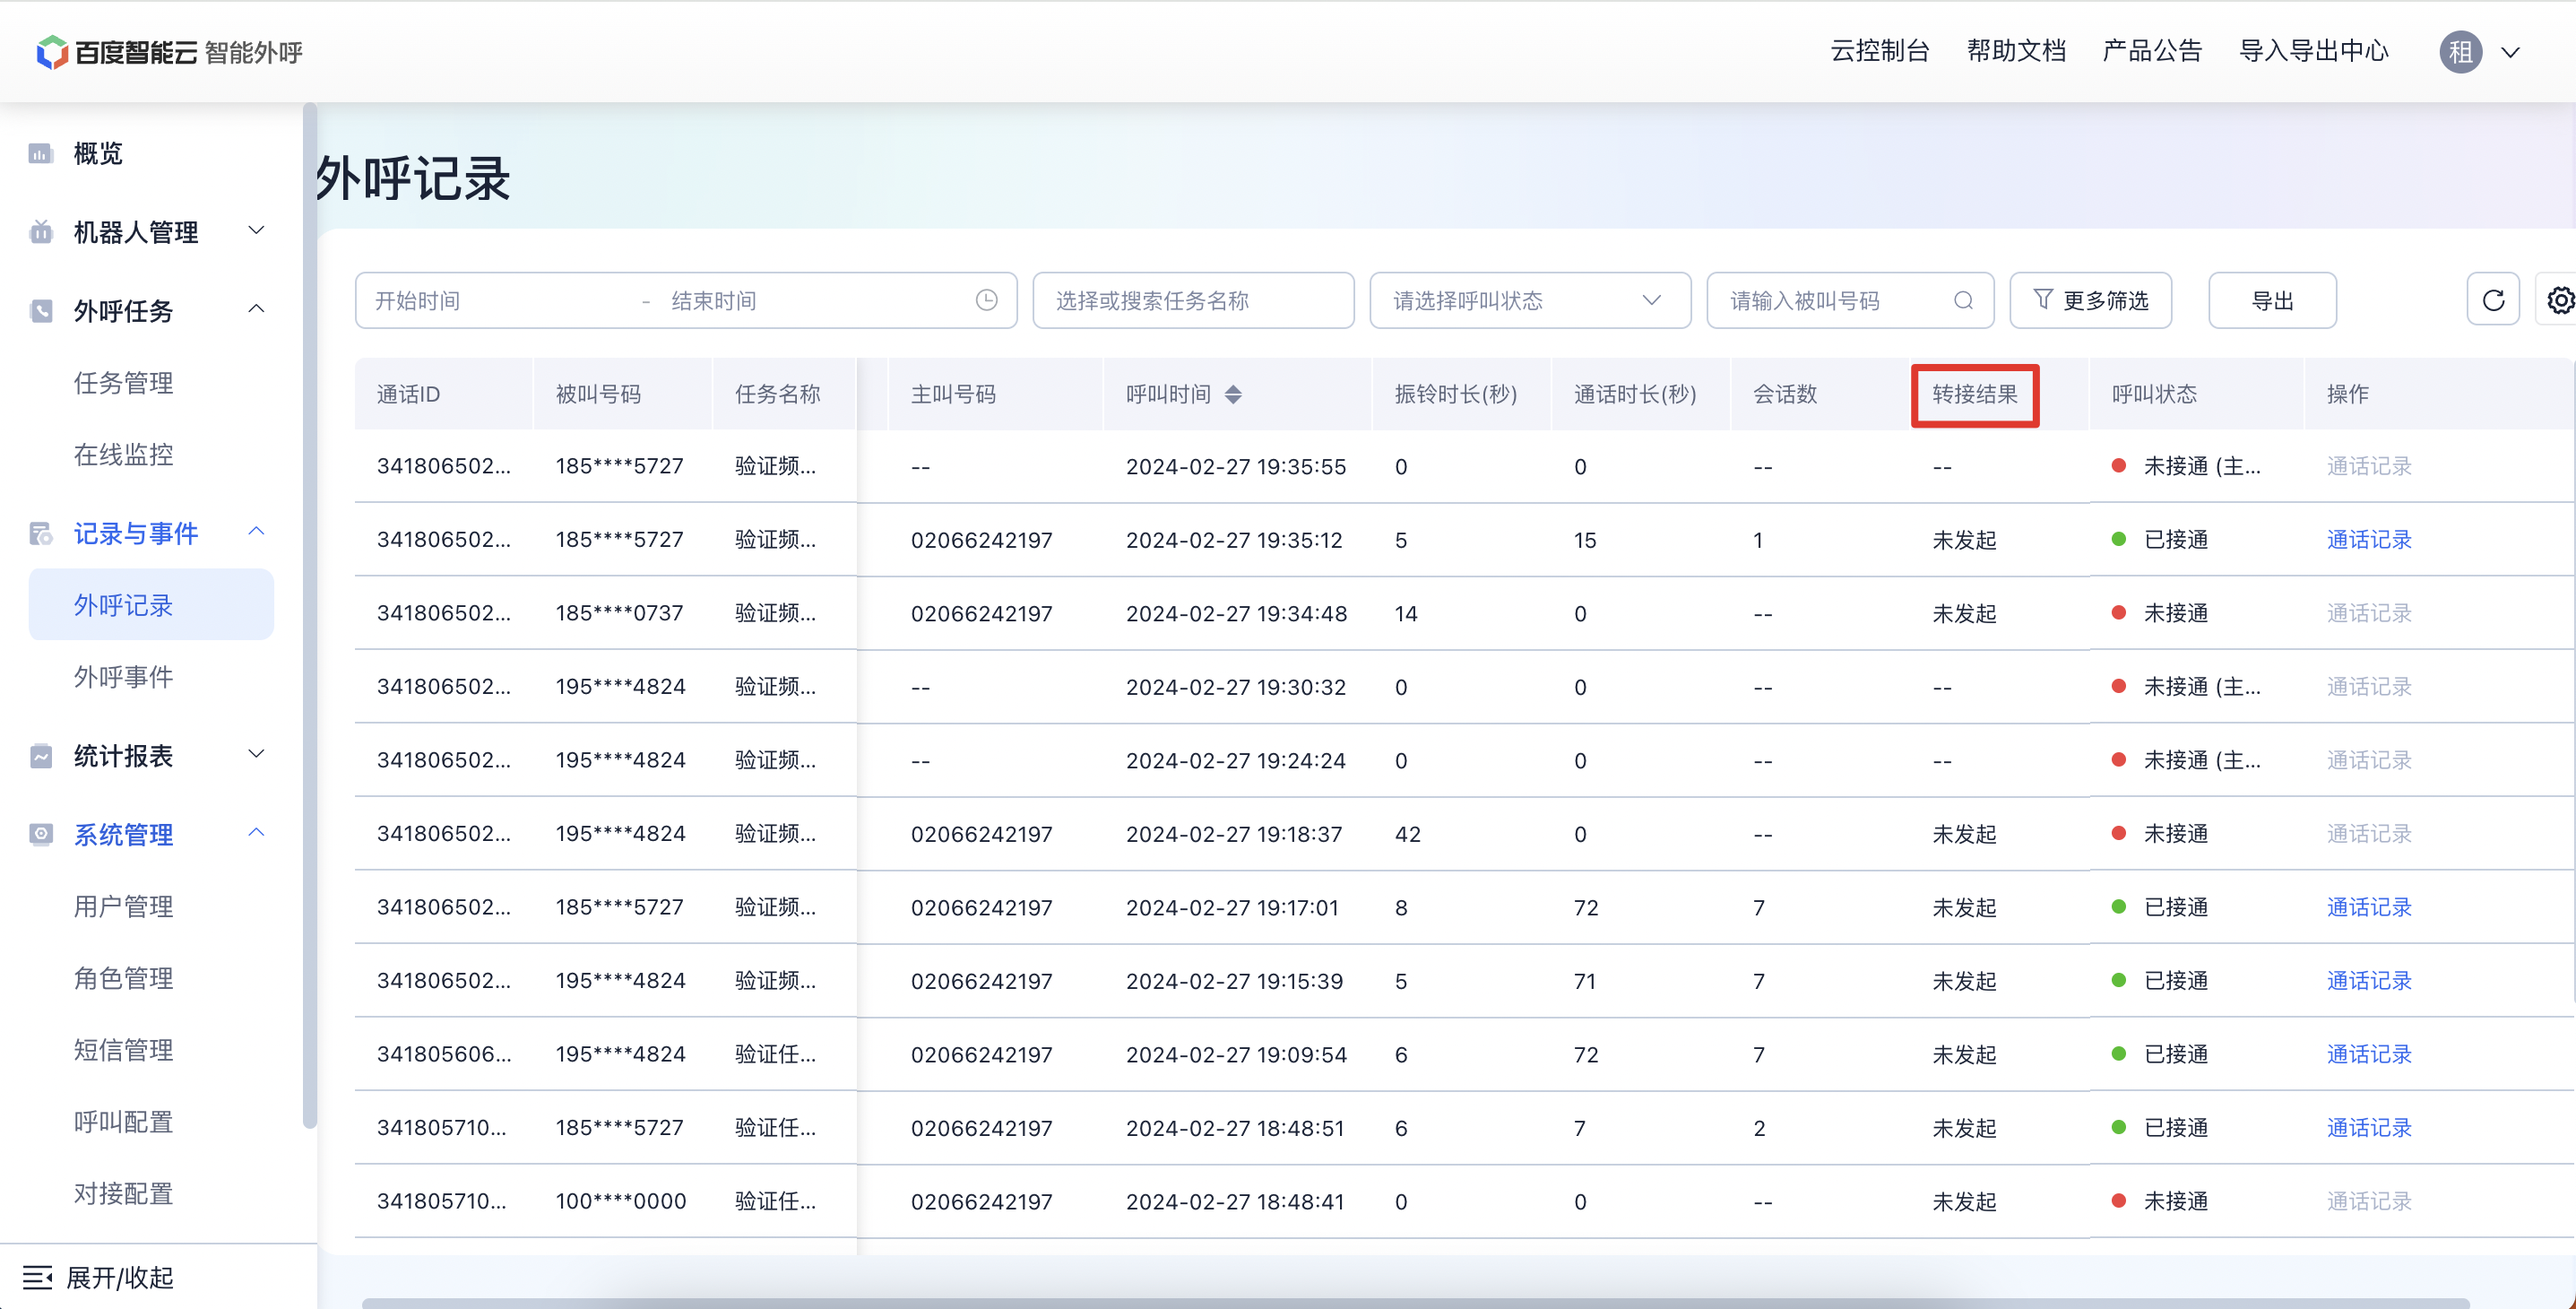
Task: Open 短信管理 in sidebar
Action: click(x=123, y=1050)
